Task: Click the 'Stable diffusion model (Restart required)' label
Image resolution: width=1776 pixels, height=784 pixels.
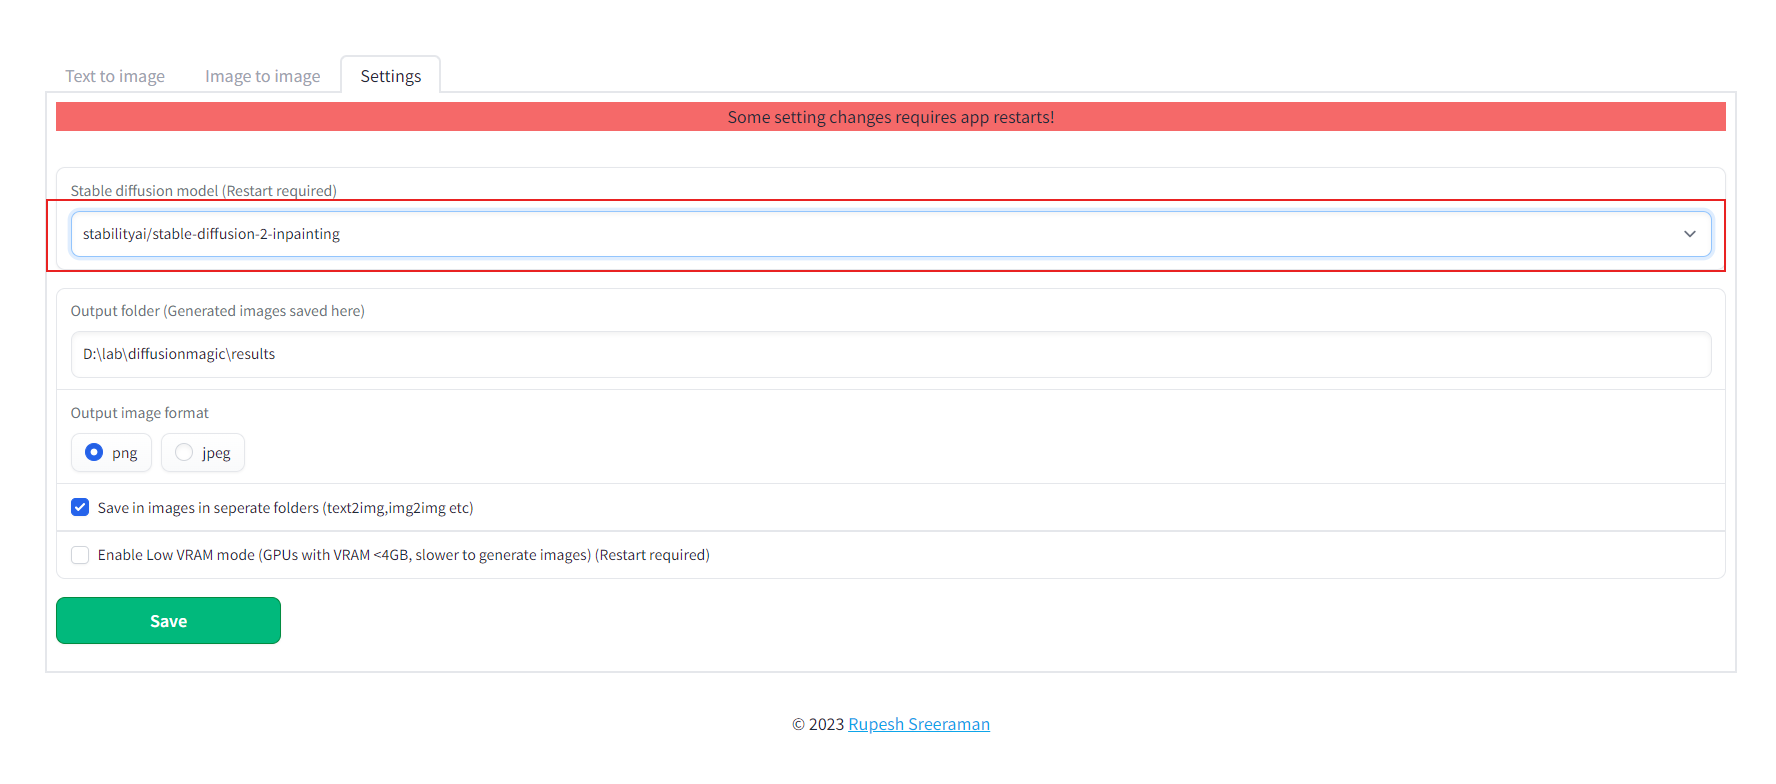Action: (x=204, y=190)
